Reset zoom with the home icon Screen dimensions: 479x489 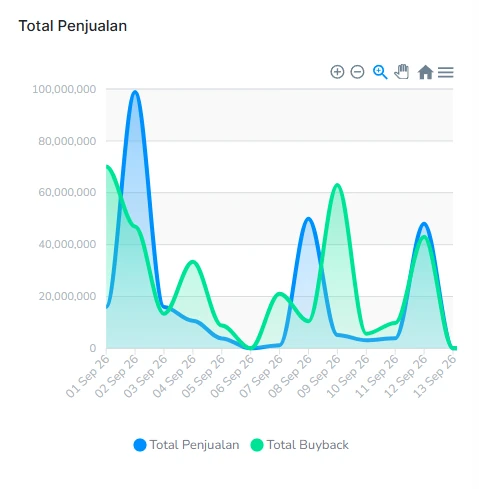[425, 72]
